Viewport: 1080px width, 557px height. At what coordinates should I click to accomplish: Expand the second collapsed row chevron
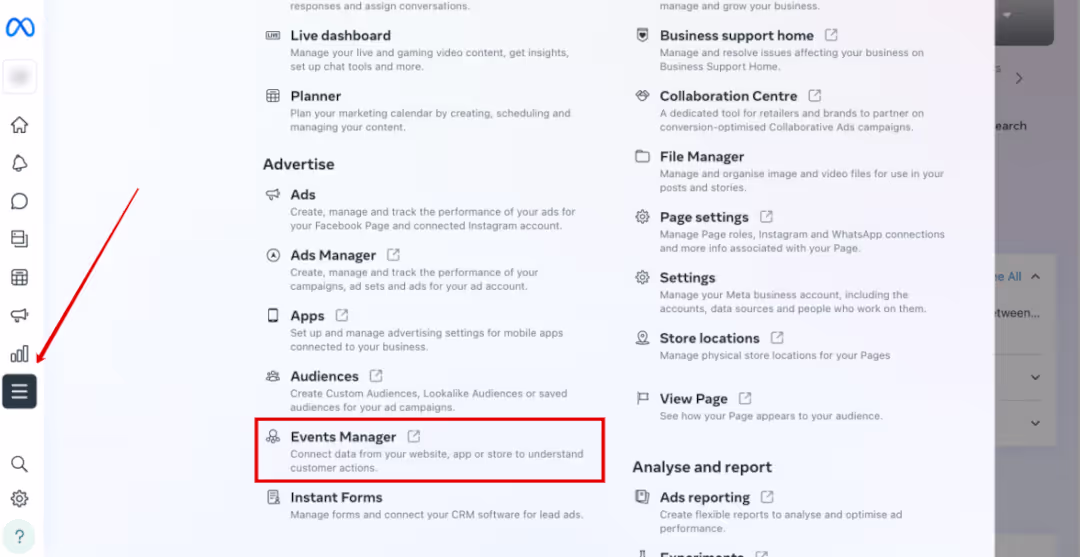[1035, 423]
